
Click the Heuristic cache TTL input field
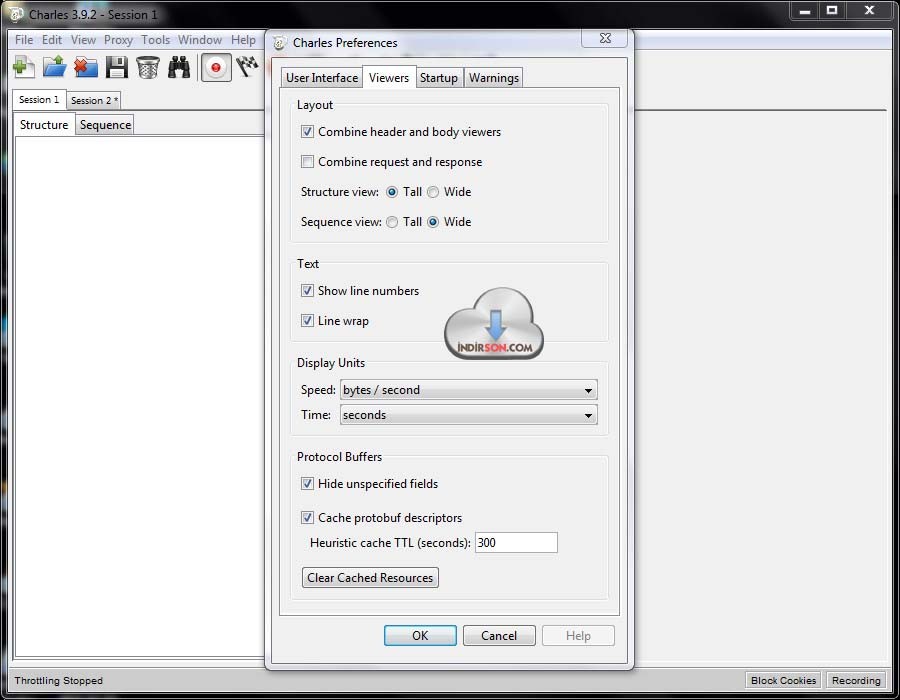516,543
